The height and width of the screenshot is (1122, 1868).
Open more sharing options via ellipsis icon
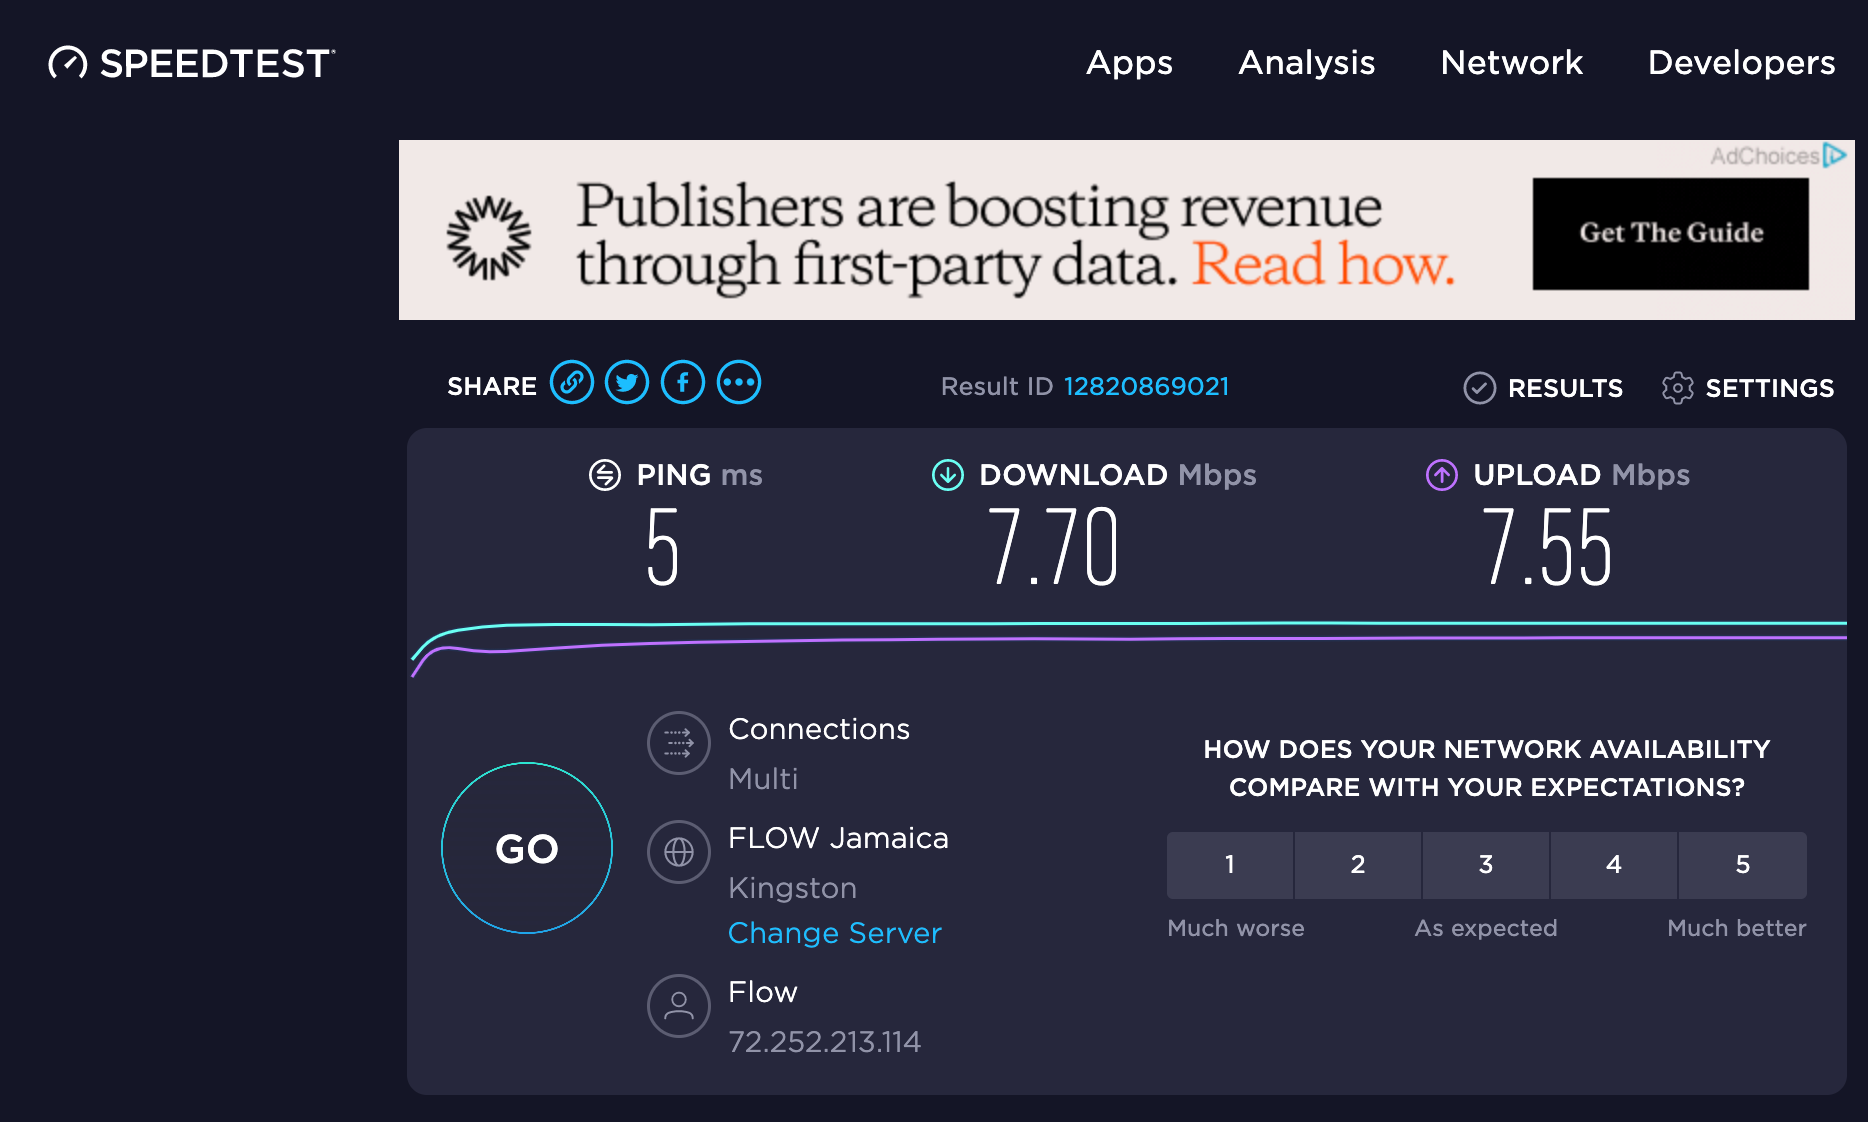click(x=739, y=382)
